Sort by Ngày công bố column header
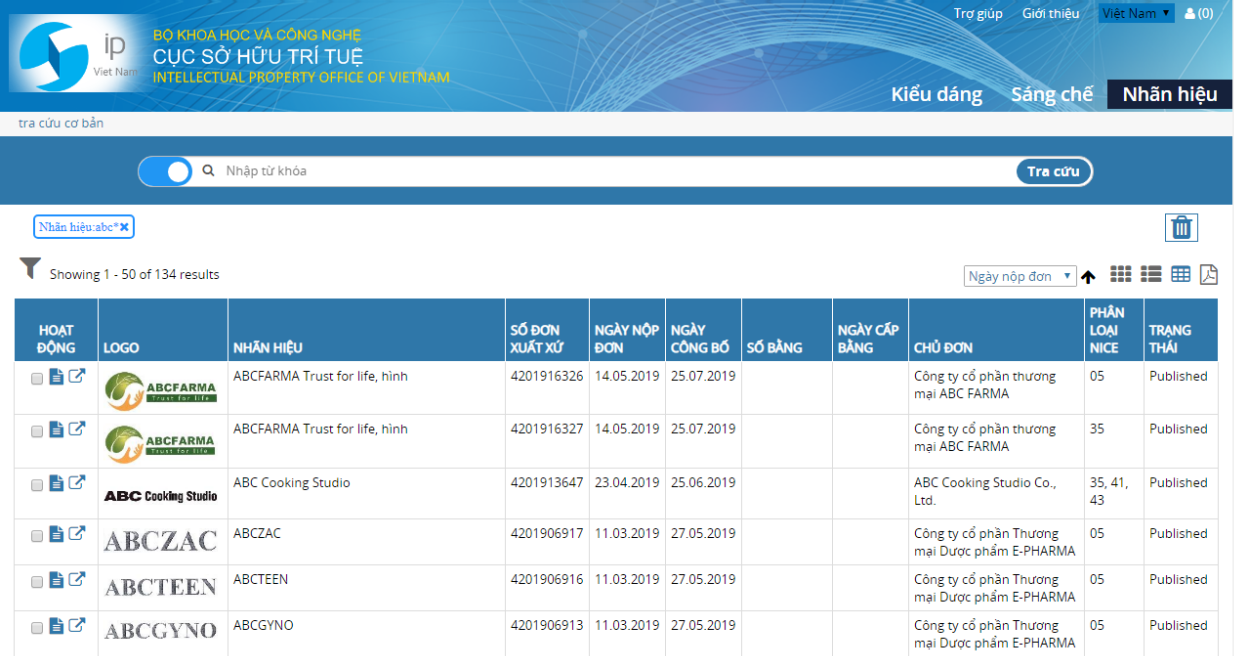 pos(700,339)
